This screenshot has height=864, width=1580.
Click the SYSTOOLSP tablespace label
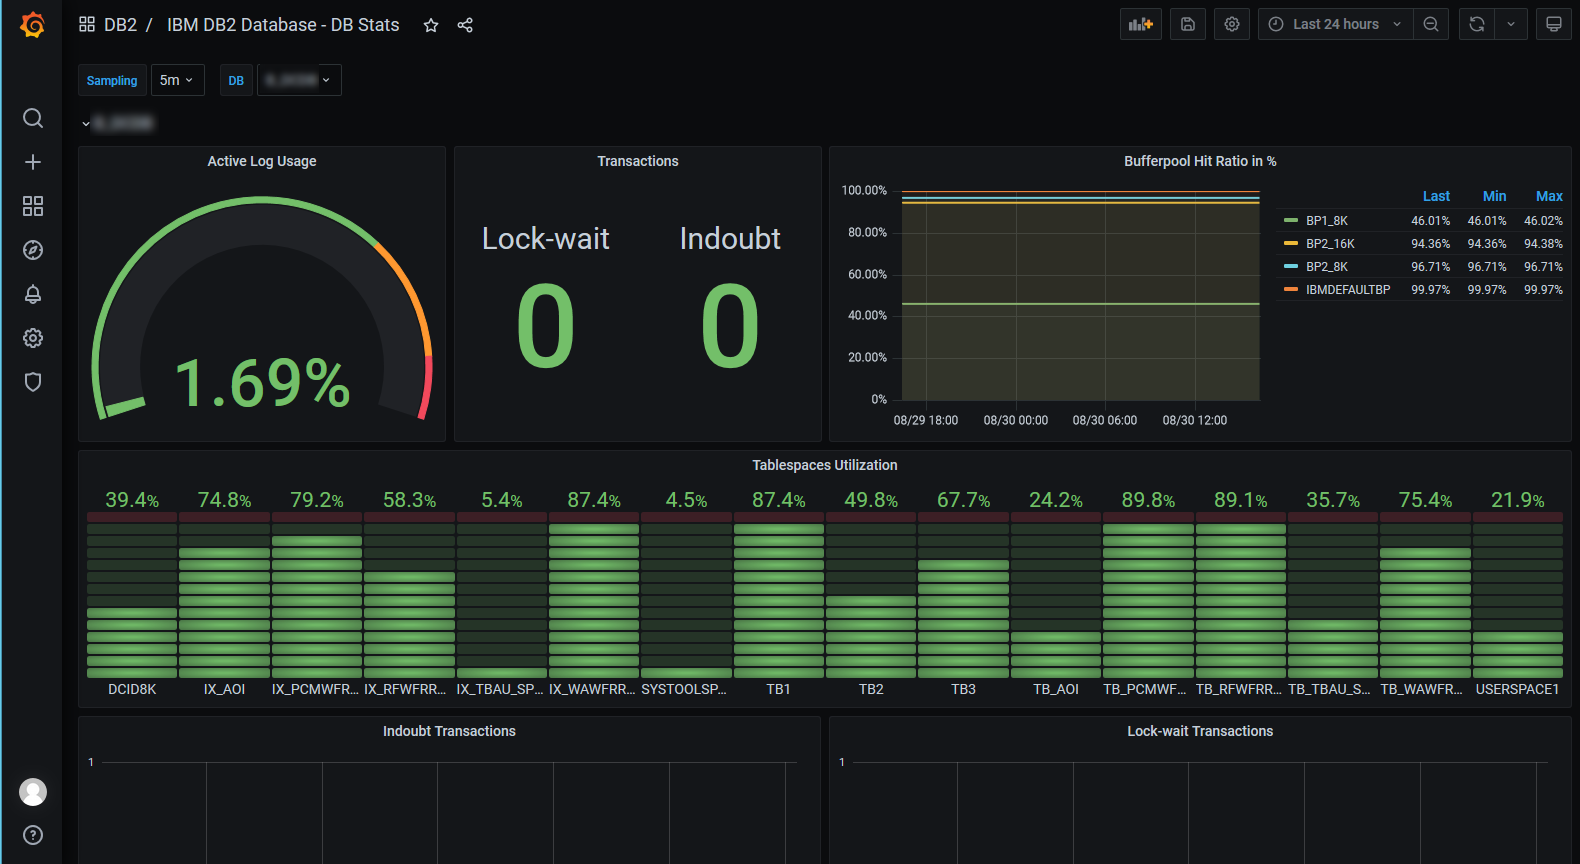684,689
